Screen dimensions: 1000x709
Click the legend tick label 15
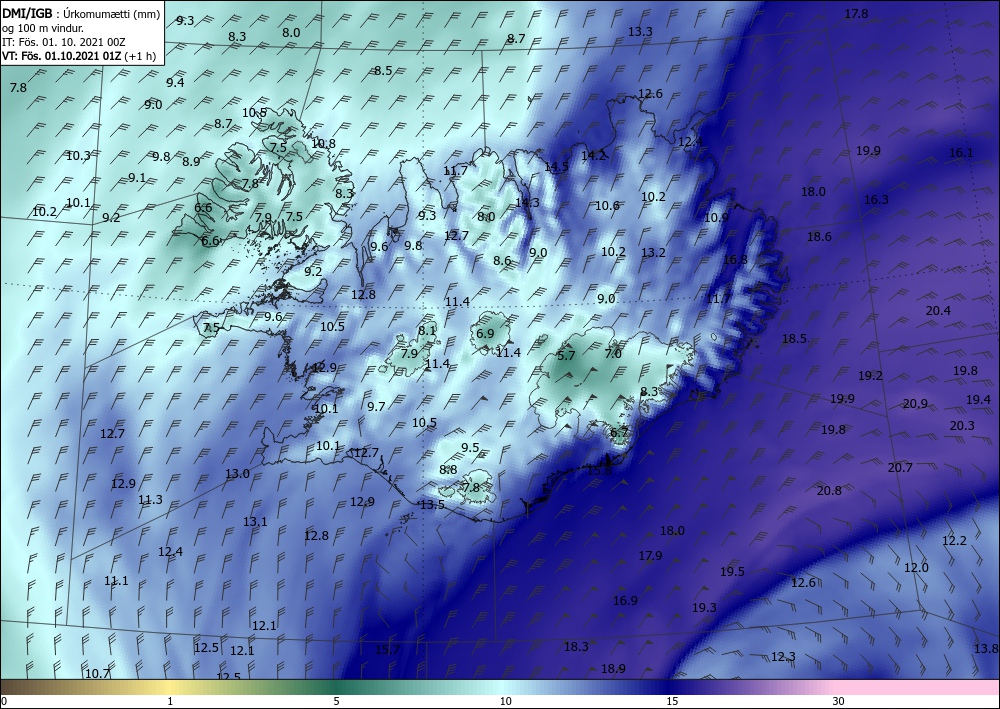pyautogui.click(x=672, y=702)
